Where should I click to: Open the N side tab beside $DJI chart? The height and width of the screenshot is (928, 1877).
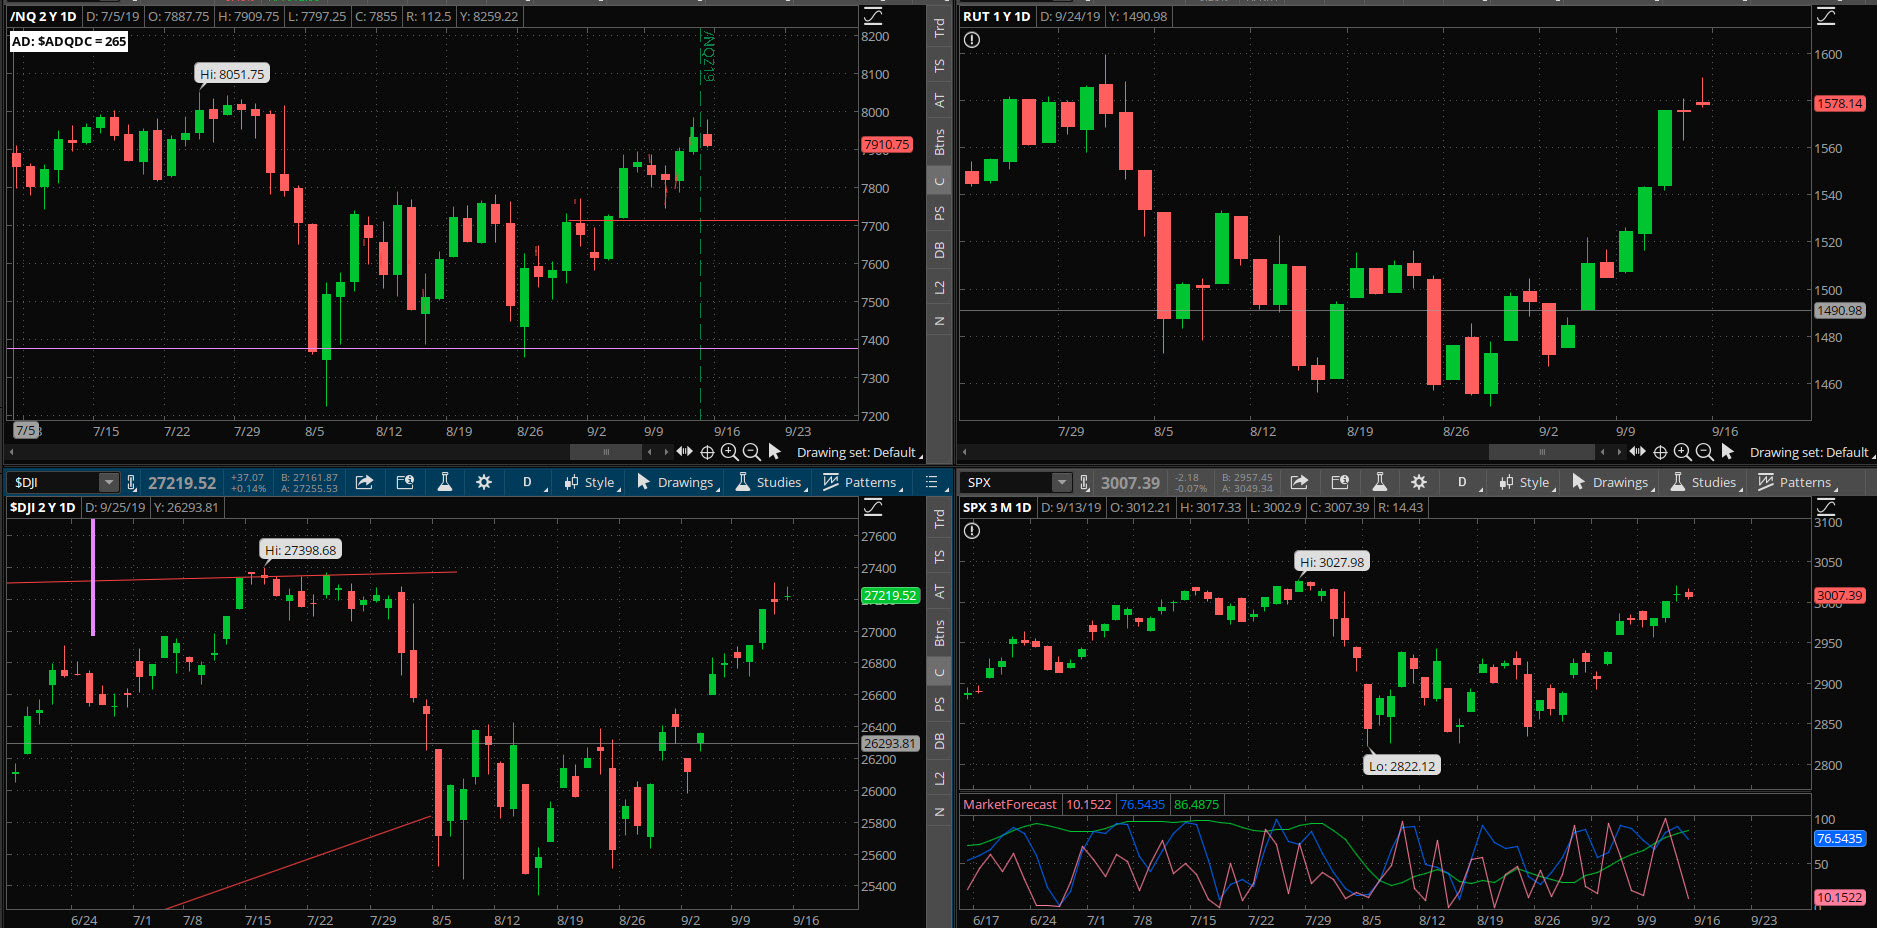(939, 812)
